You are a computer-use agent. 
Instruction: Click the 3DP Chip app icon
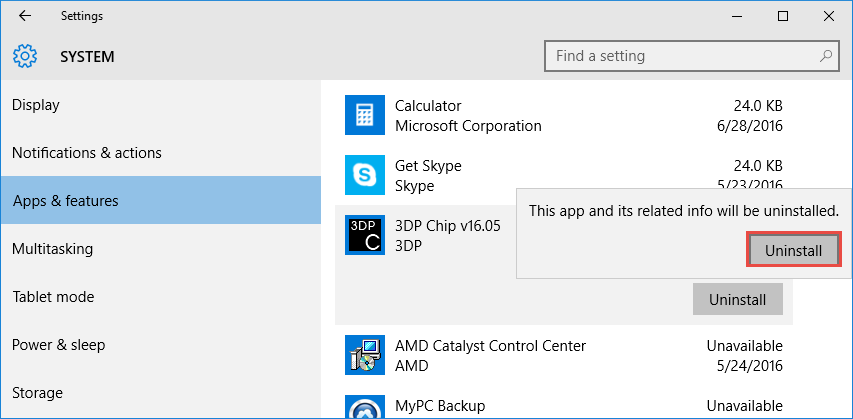(364, 235)
